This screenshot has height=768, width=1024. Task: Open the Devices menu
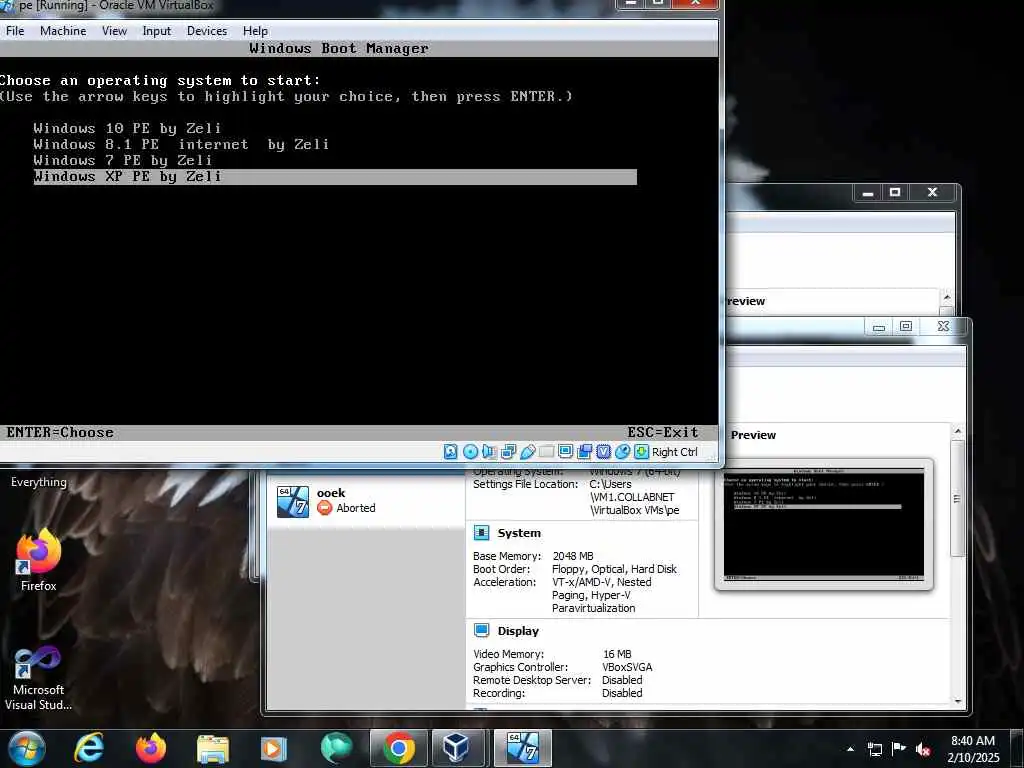point(207,31)
